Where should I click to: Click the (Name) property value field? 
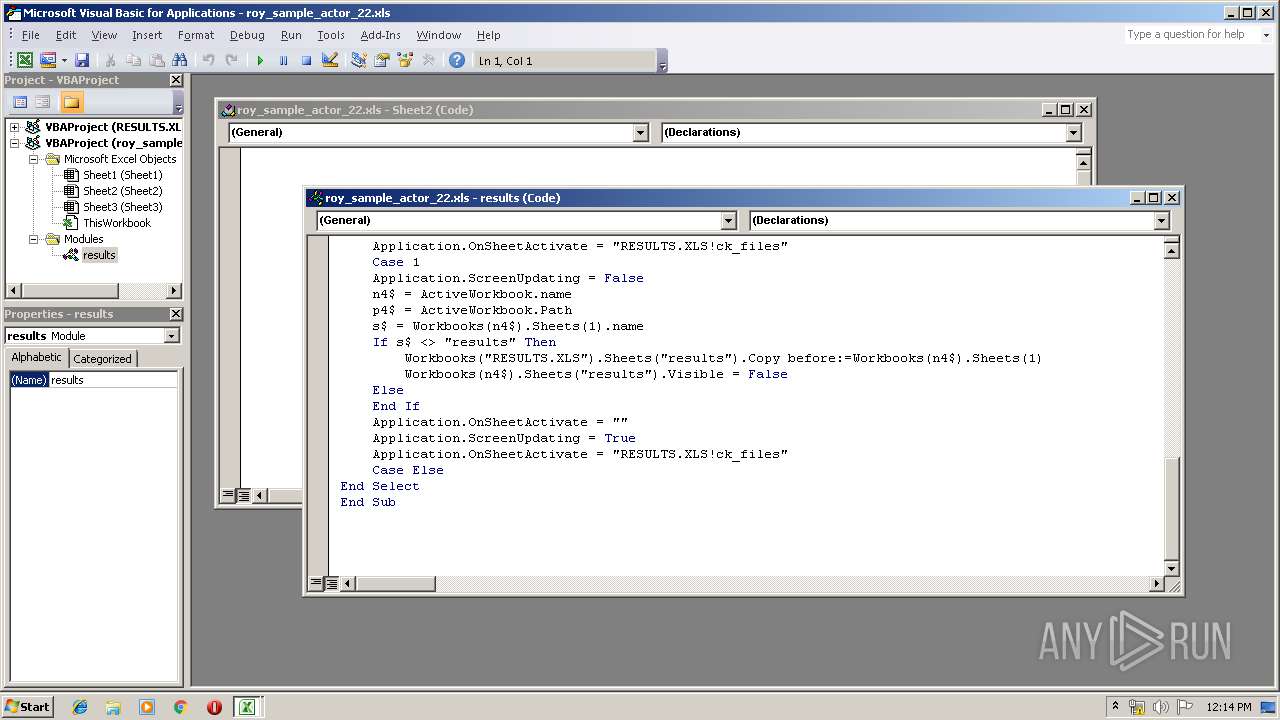[x=113, y=380]
